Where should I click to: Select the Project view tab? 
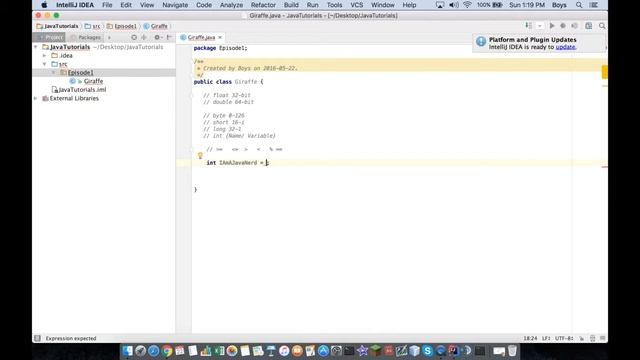point(50,37)
